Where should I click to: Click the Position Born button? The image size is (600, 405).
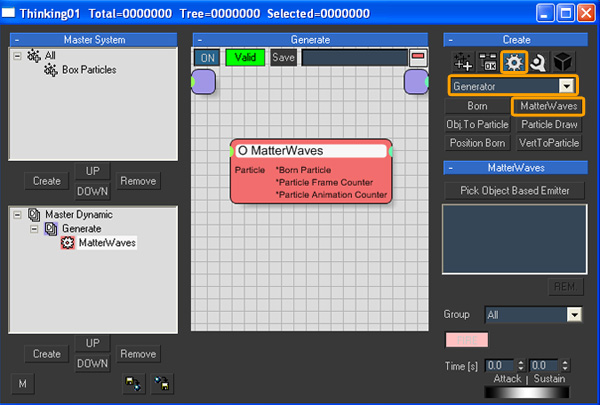pos(477,143)
